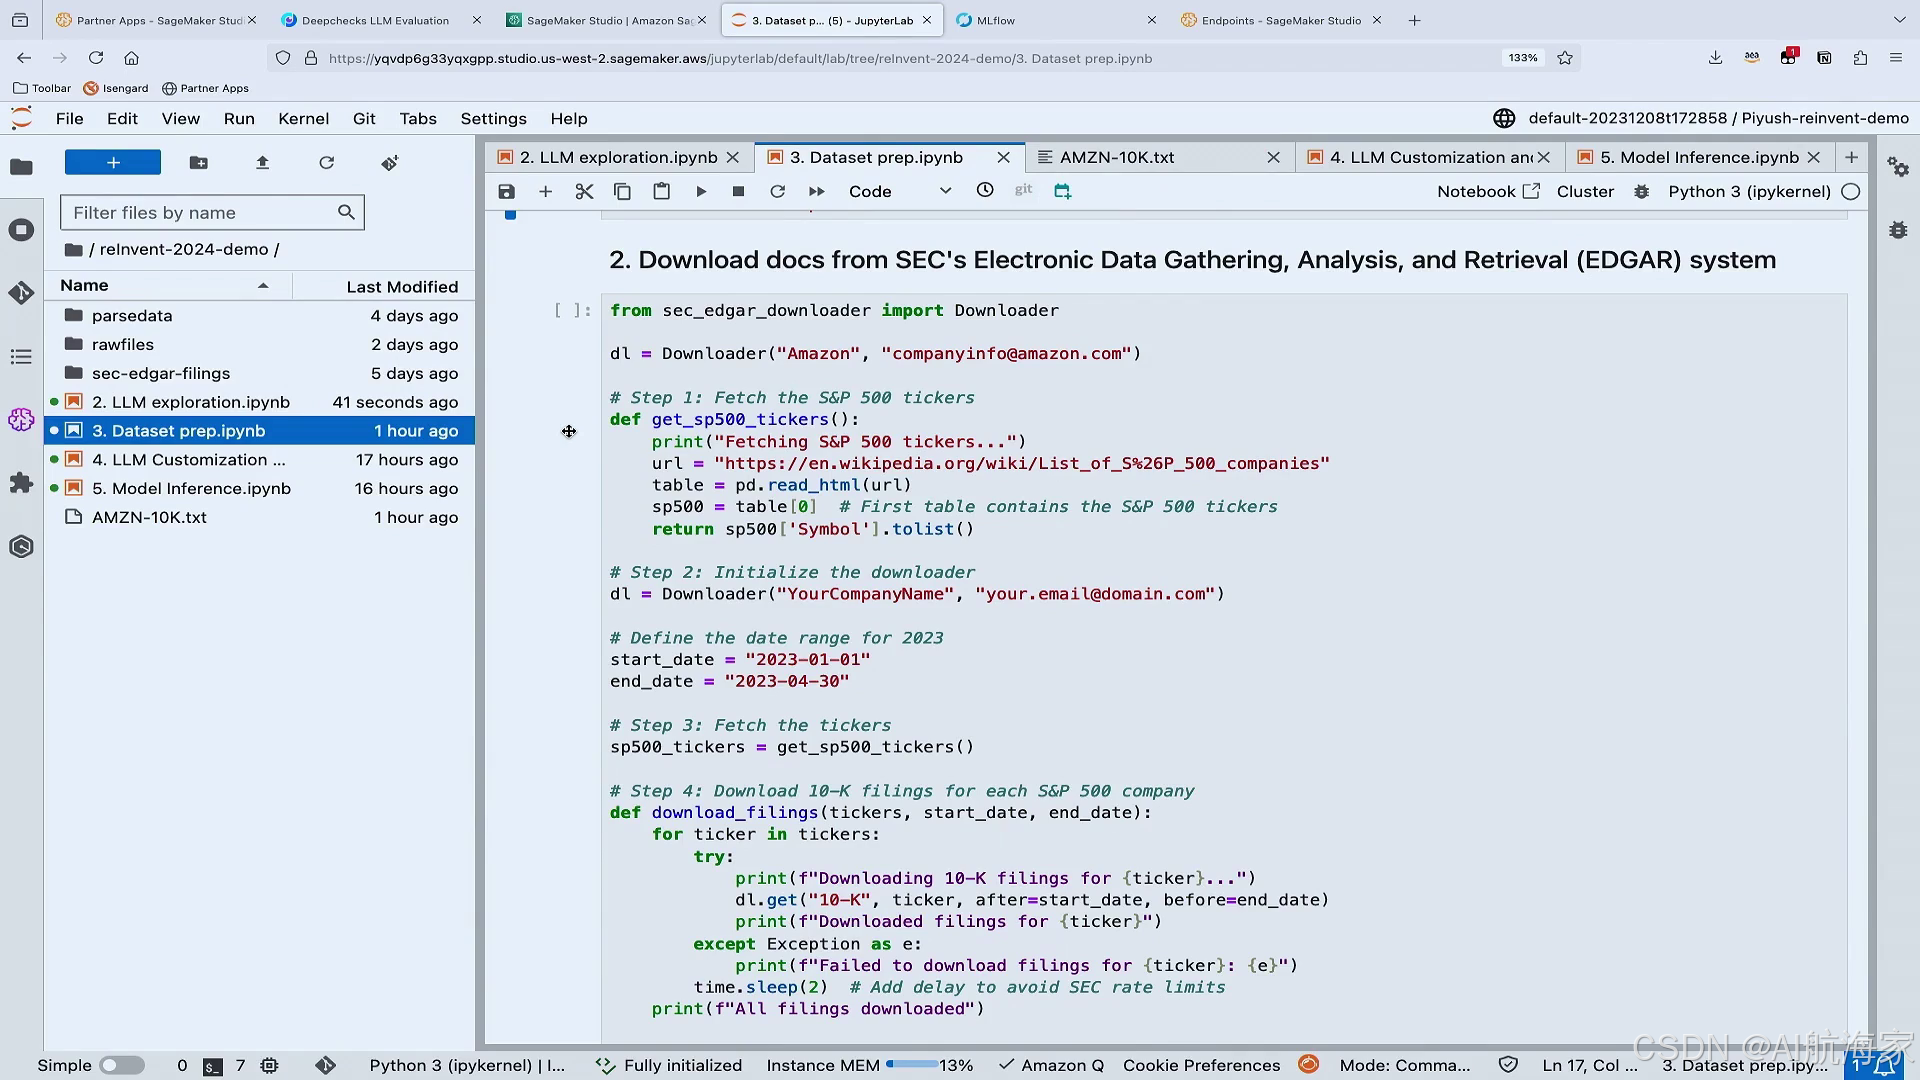Run the selected cell

pyautogui.click(x=701, y=191)
